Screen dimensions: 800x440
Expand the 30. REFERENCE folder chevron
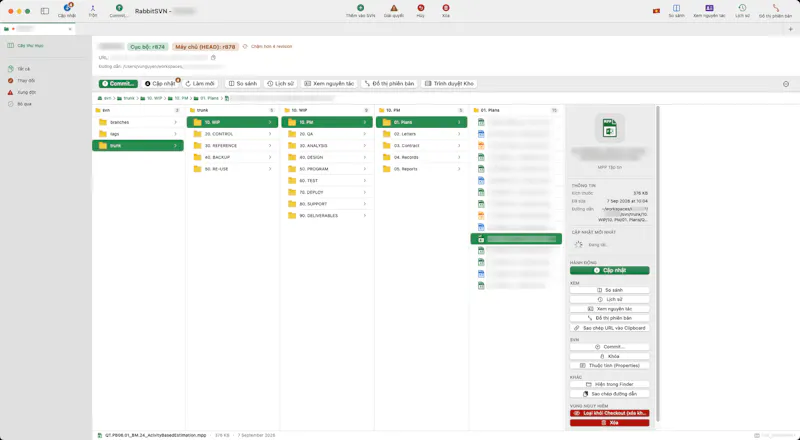(270, 145)
